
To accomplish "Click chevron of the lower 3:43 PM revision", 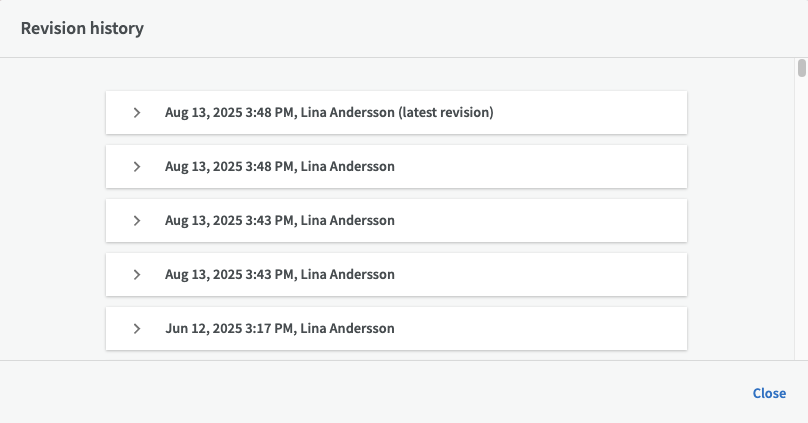I will 137,274.
